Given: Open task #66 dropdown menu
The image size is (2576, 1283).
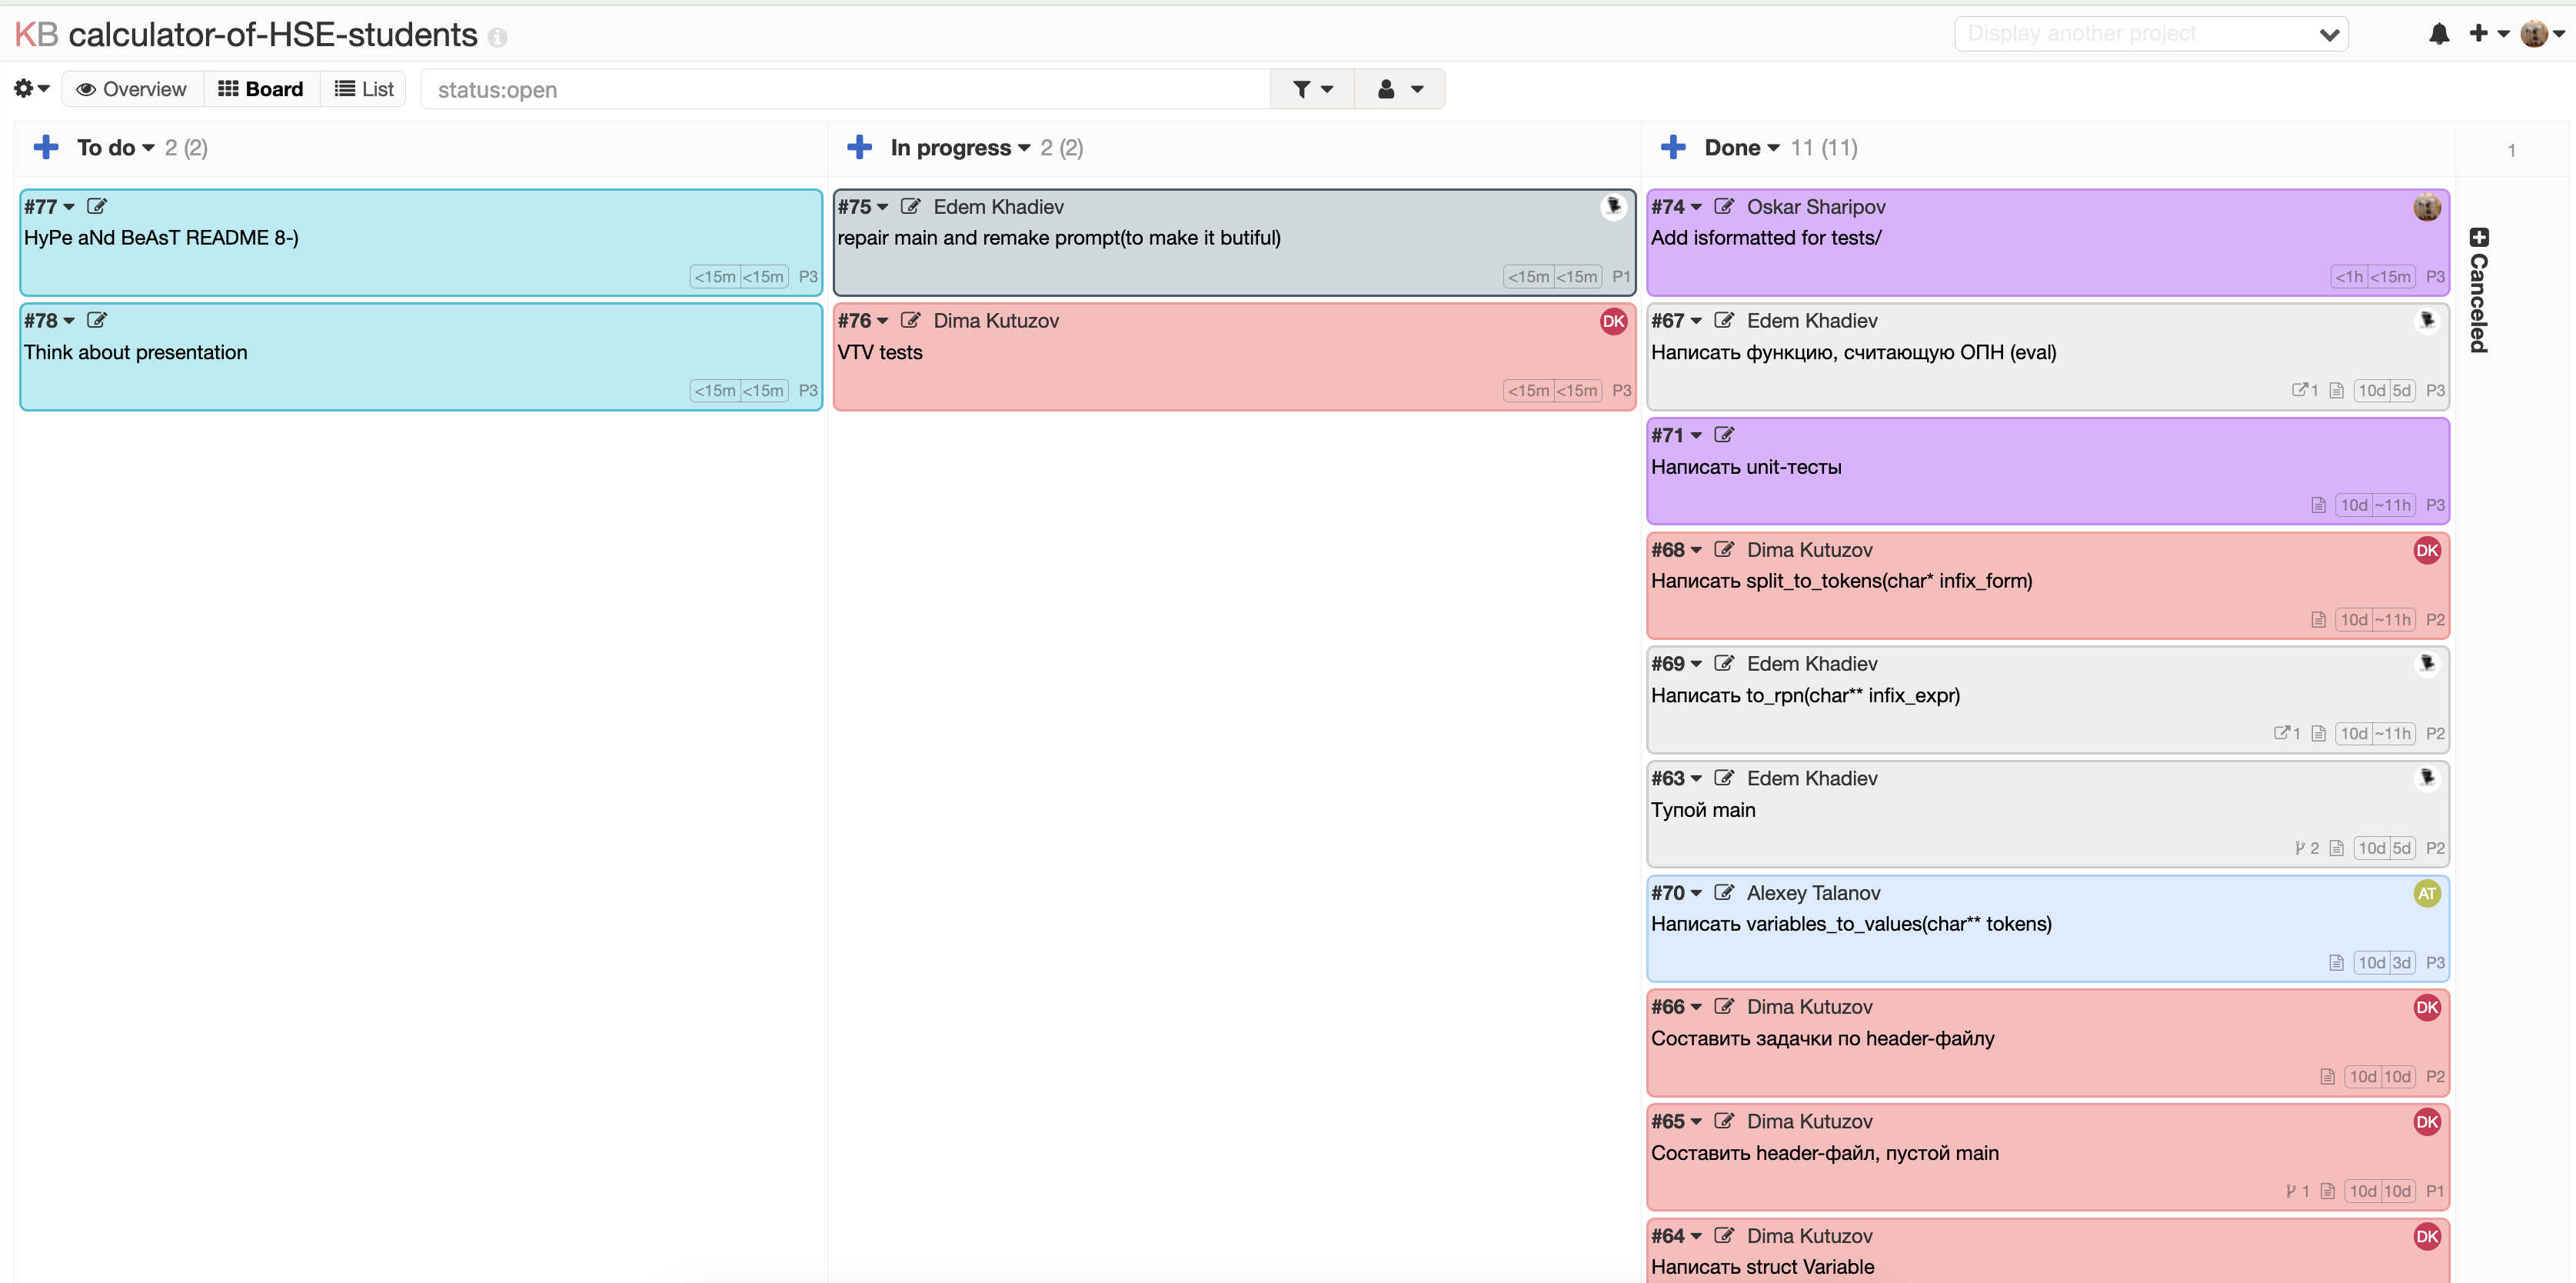Looking at the screenshot, I should (1677, 1007).
